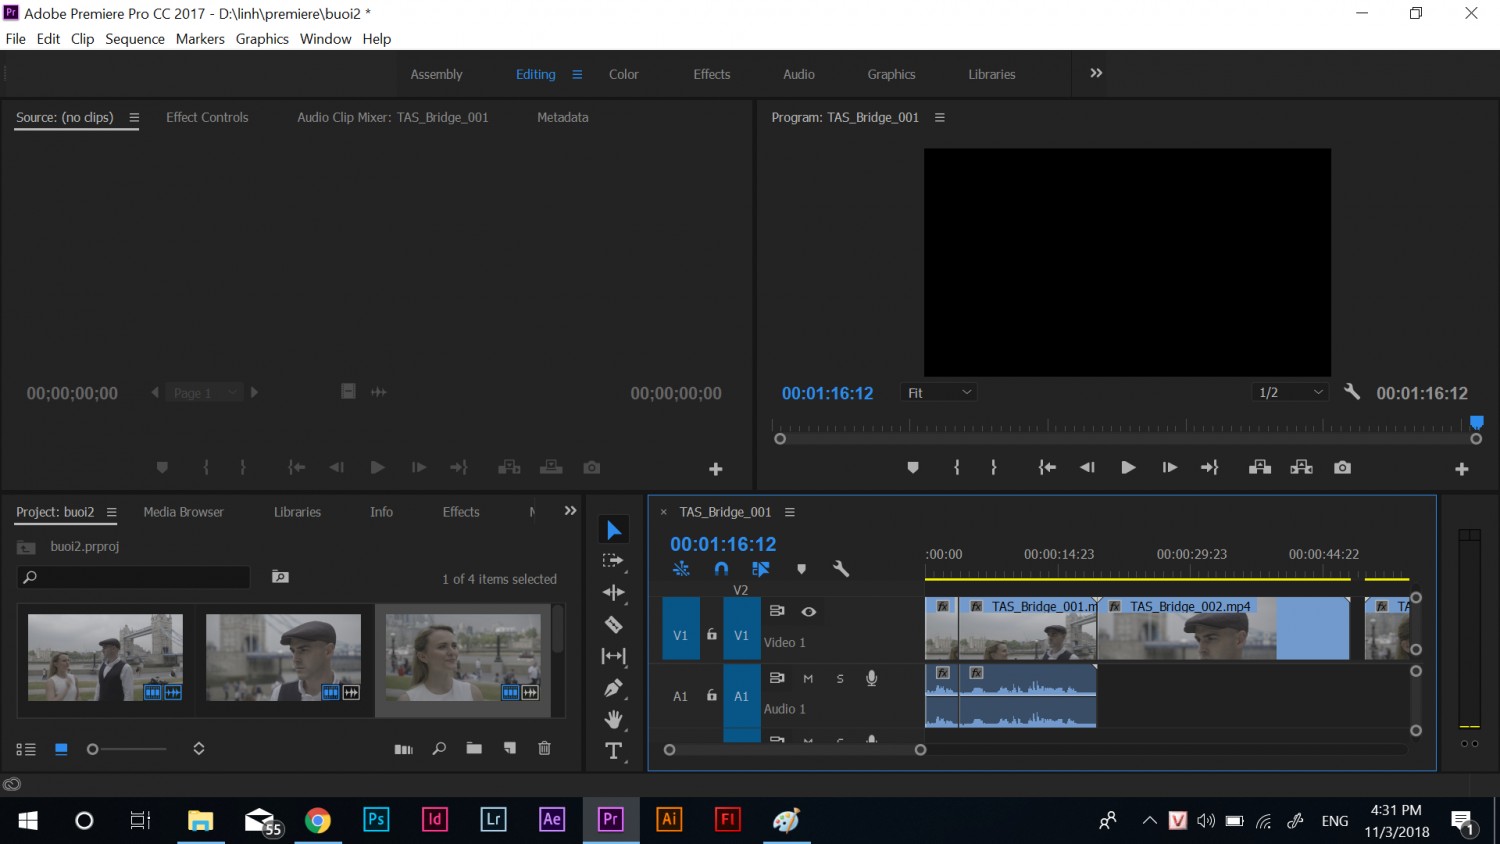Open the 1/2 playback resolution dropdown
This screenshot has height=844, width=1500.
[x=1291, y=393]
